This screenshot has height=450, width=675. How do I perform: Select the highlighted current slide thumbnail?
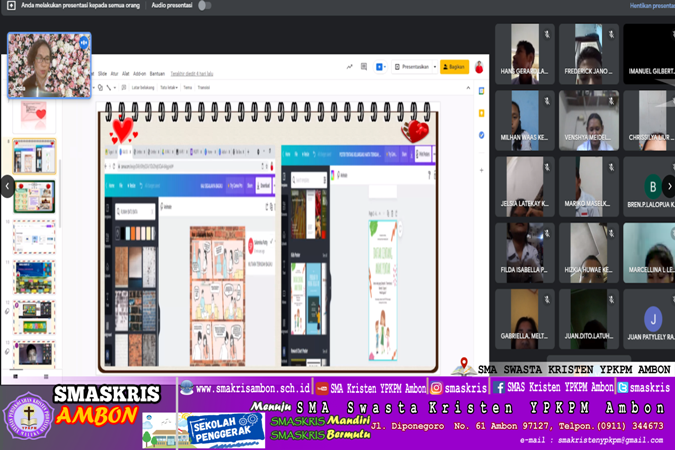[34, 156]
